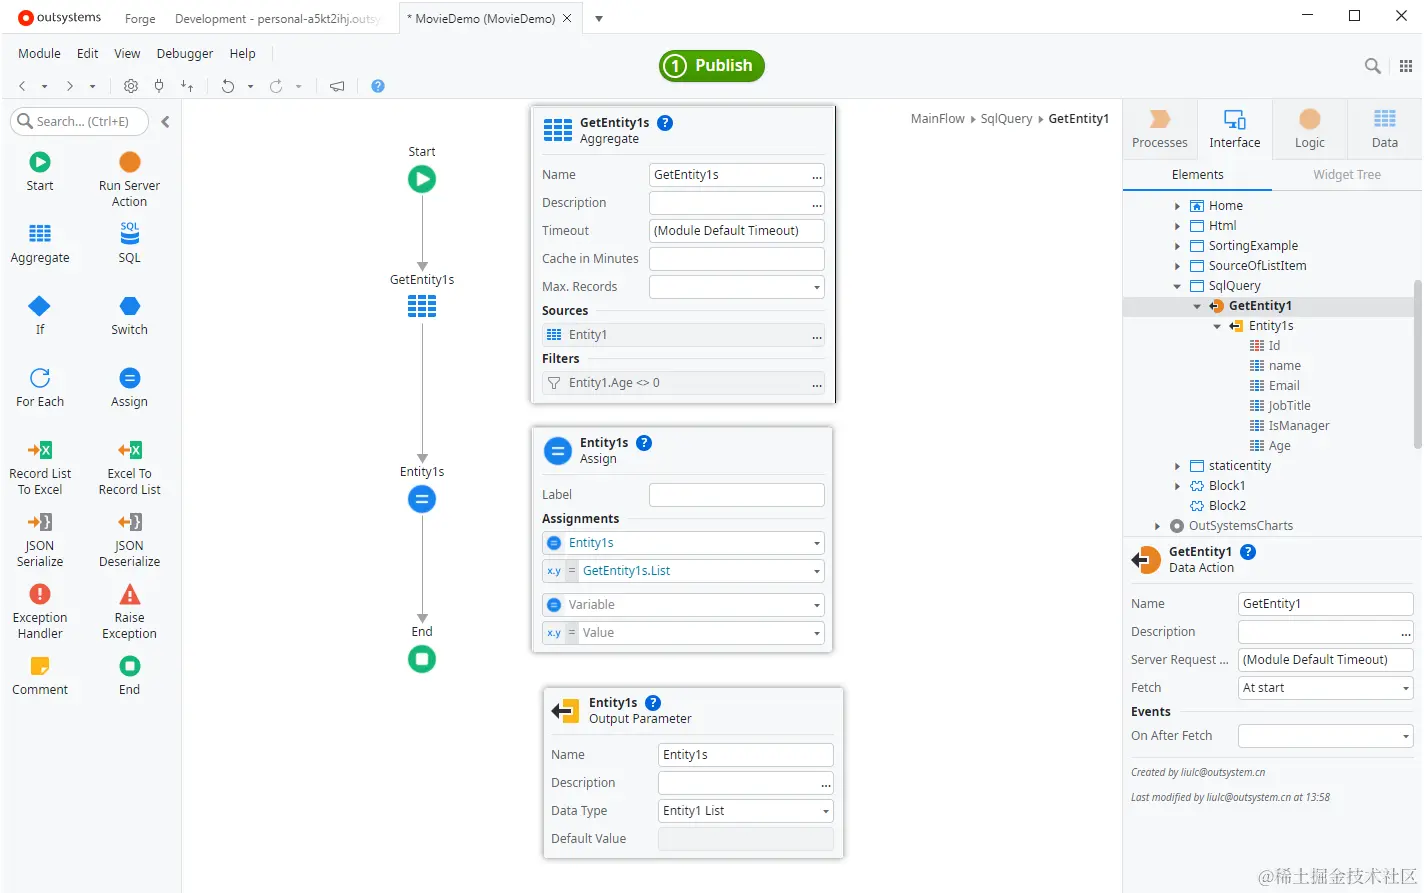The height and width of the screenshot is (893, 1424).
Task: Click the undo toolbar icon
Action: click(228, 86)
